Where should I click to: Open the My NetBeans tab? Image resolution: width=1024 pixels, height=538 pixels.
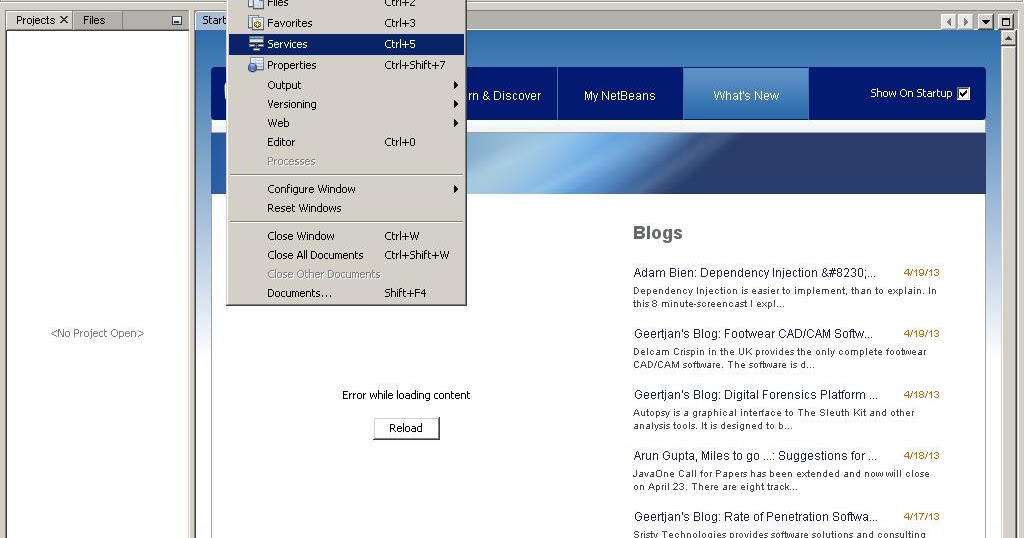tap(619, 95)
